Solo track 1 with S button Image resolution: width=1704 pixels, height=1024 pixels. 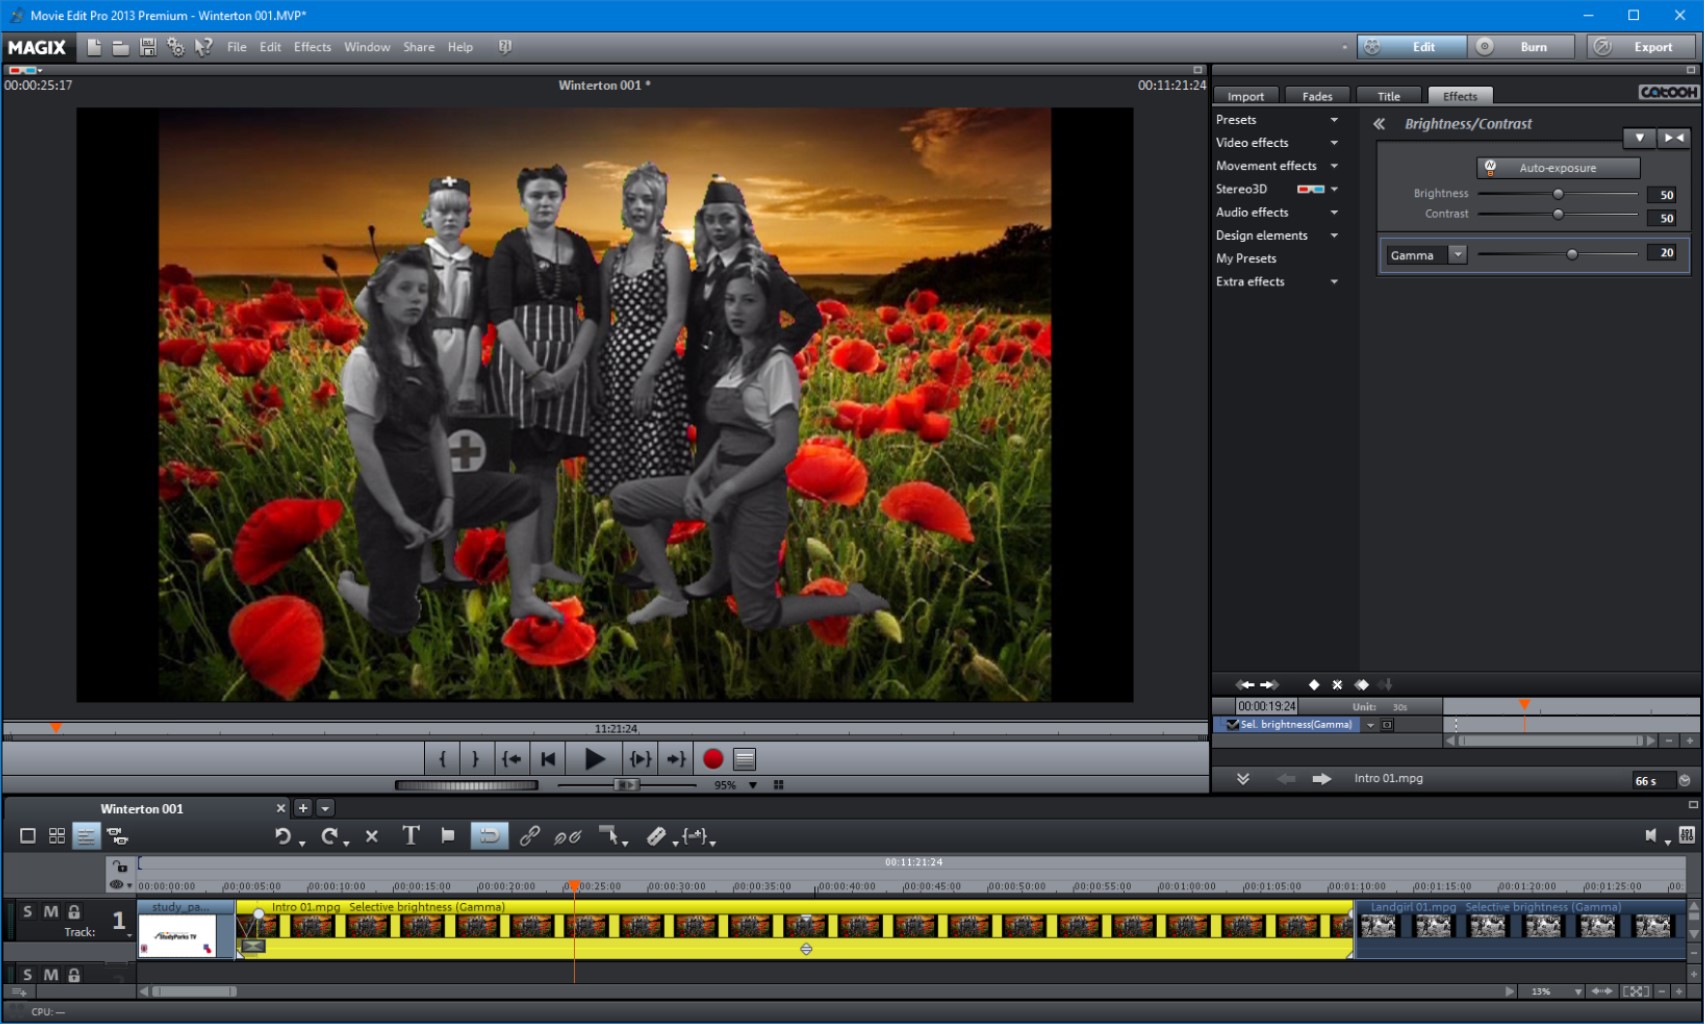(x=27, y=912)
